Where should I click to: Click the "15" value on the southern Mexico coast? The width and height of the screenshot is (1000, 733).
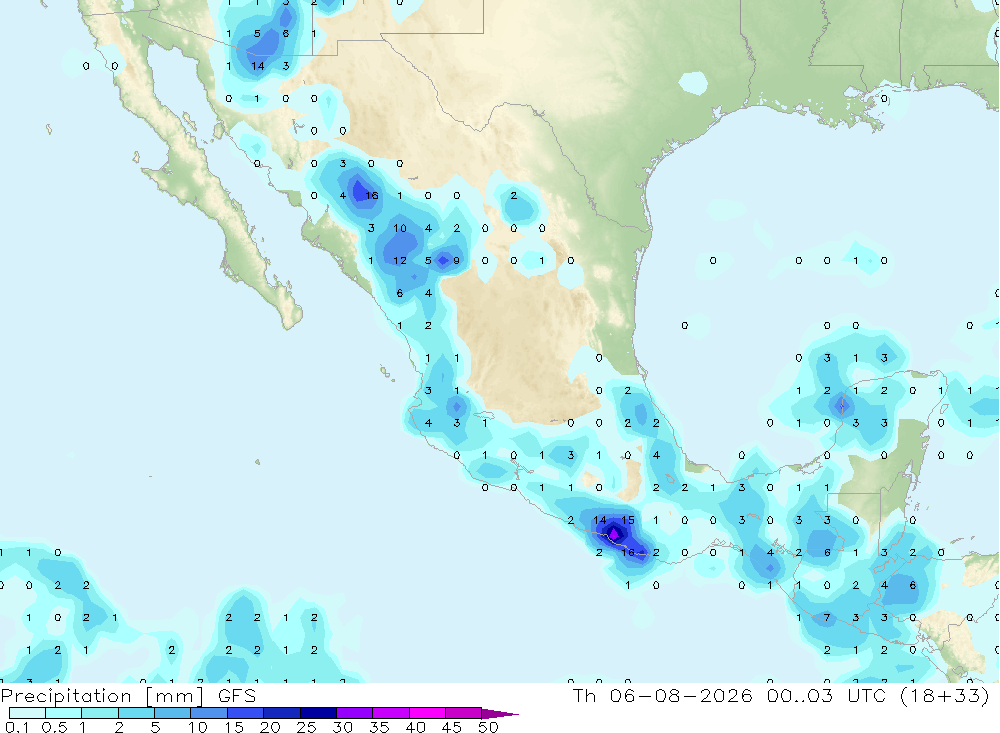(628, 520)
